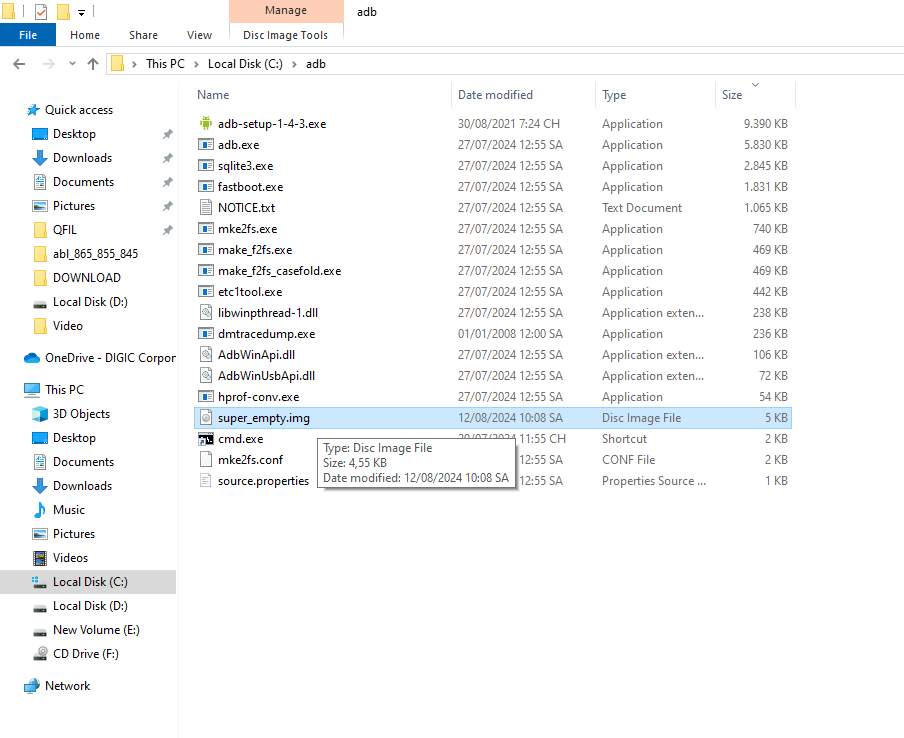
Task: Open the Disc Image Tools tab
Action: point(286,35)
